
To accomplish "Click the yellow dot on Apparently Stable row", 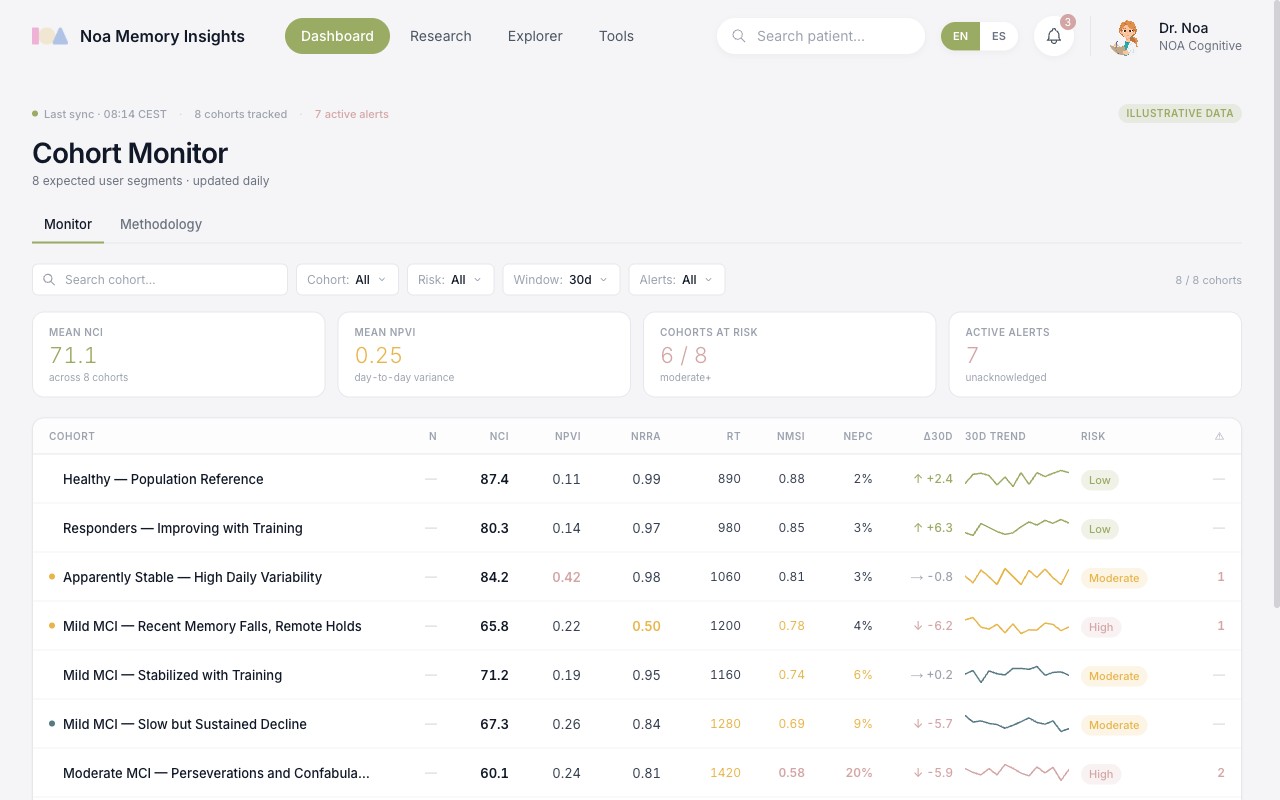I will pyautogui.click(x=52, y=577).
